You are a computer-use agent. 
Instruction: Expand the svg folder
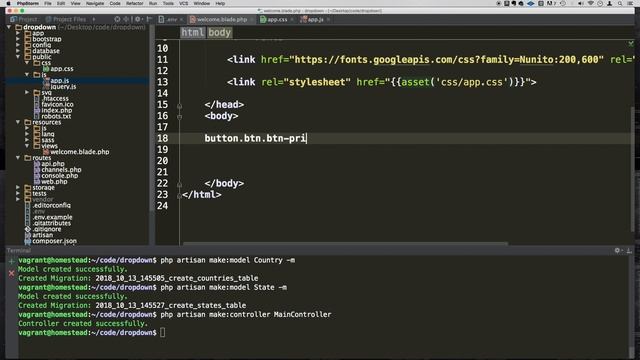click(x=27, y=93)
